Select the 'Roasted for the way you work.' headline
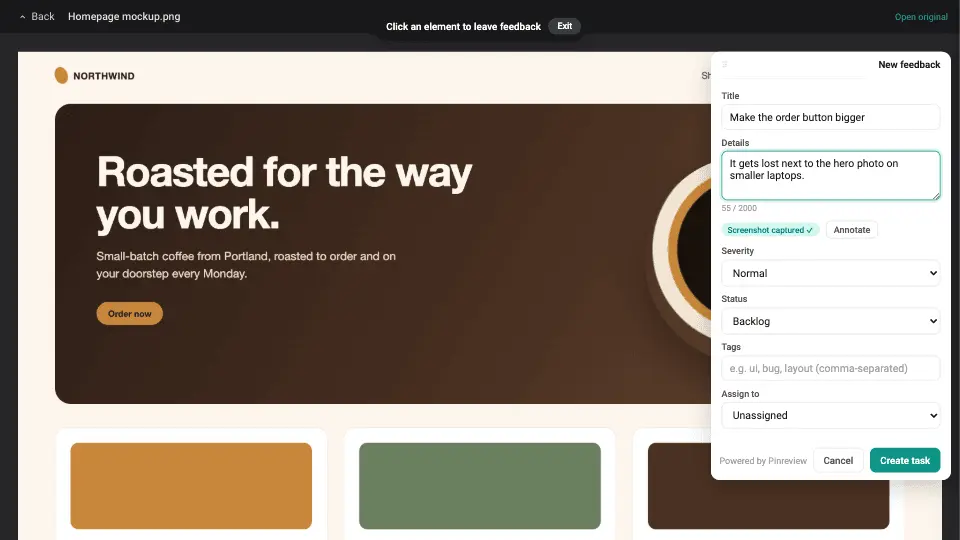This screenshot has height=540, width=960. 284,193
